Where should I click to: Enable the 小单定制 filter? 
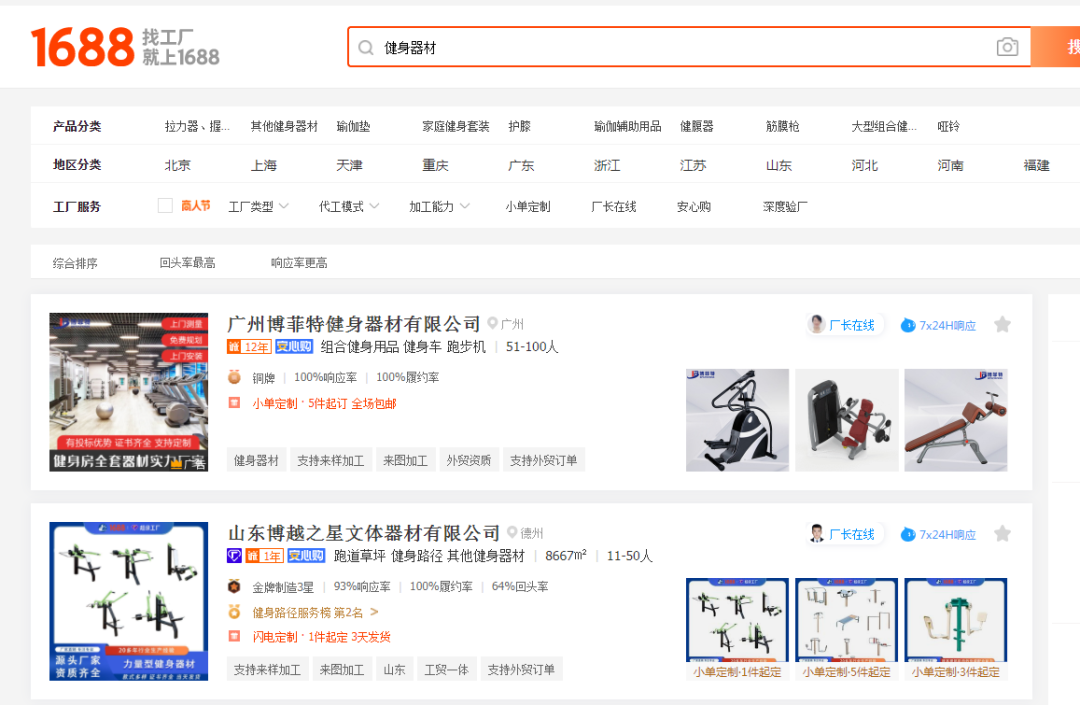pos(528,204)
